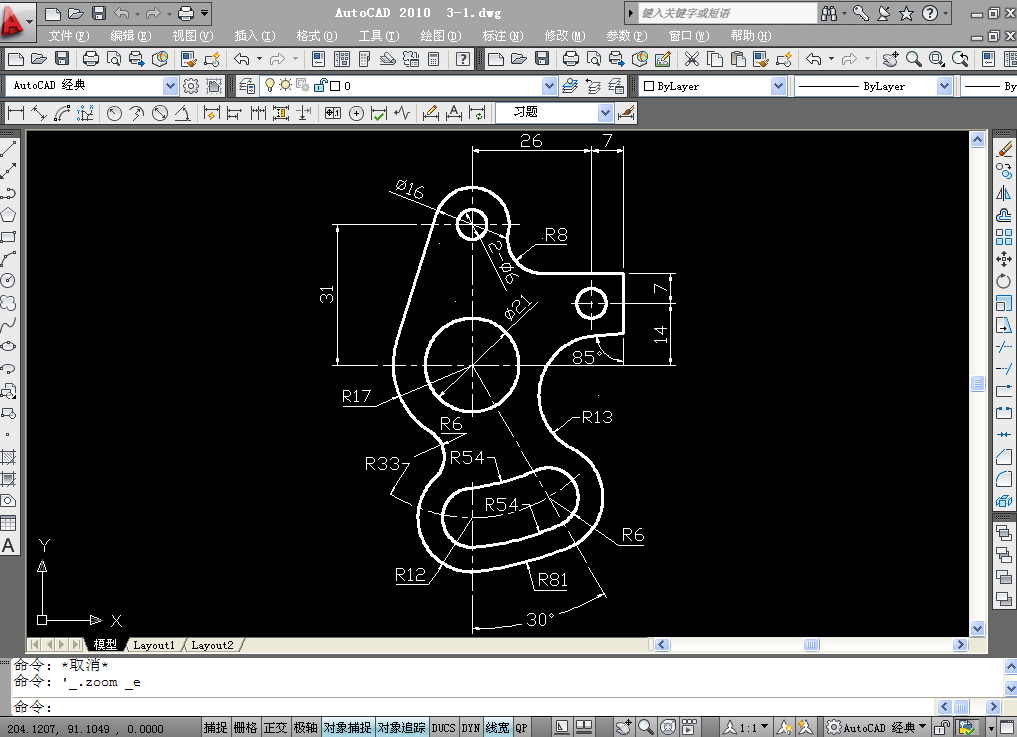Select the Polygon draw tool
Viewport: 1017px width, 737px height.
point(8,215)
